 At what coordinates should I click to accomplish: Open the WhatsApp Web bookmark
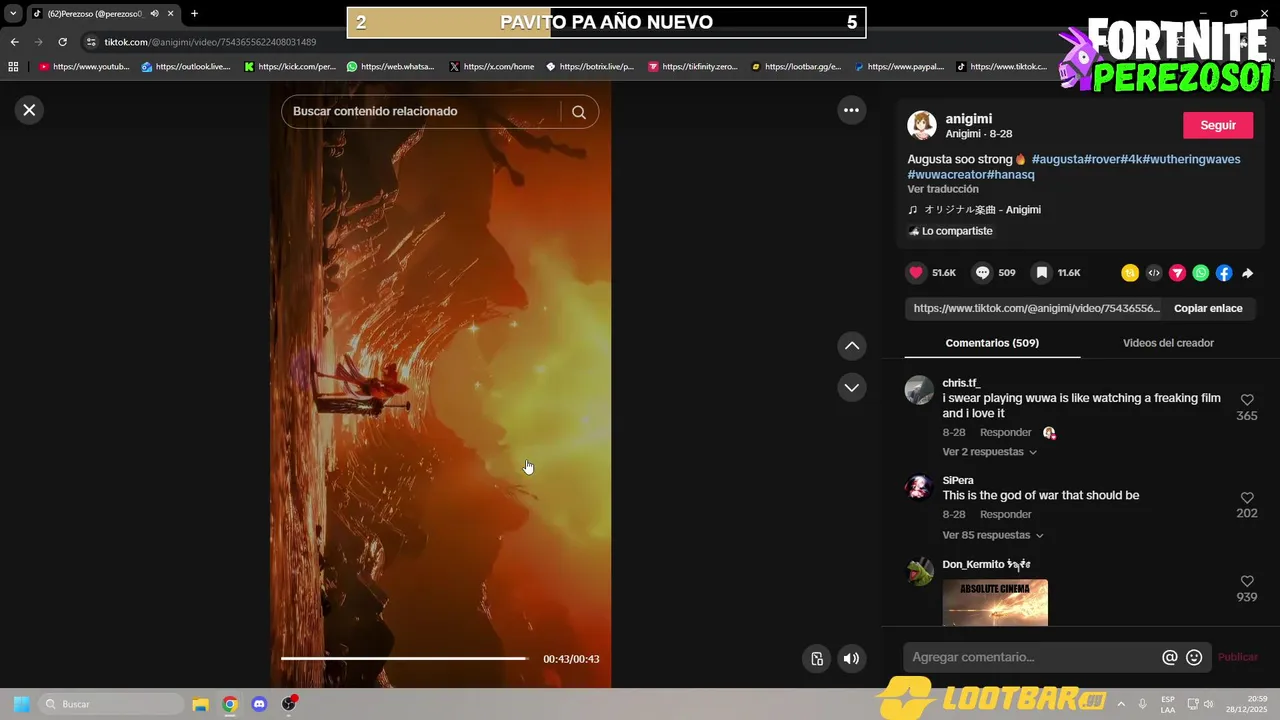(x=391, y=67)
